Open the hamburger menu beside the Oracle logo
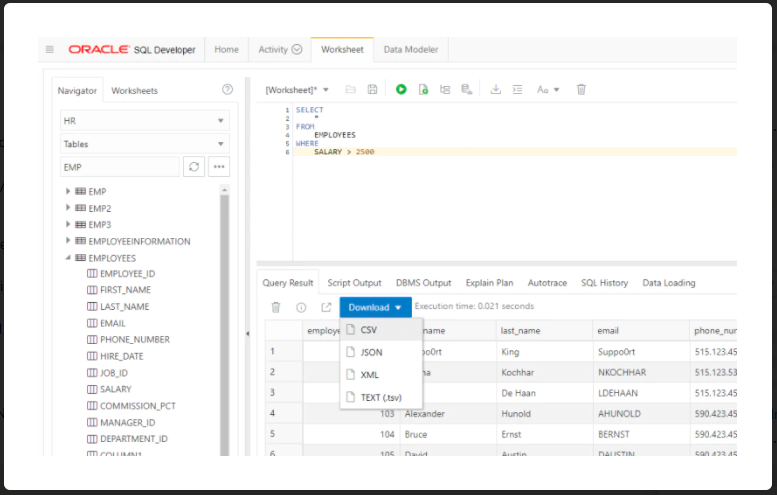Viewport: 777px width, 495px height. [x=50, y=50]
